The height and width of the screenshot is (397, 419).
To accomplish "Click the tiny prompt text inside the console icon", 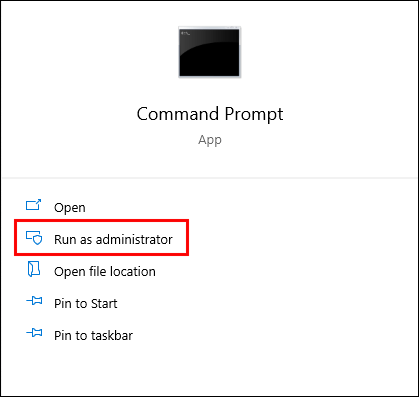I will pos(185,33).
